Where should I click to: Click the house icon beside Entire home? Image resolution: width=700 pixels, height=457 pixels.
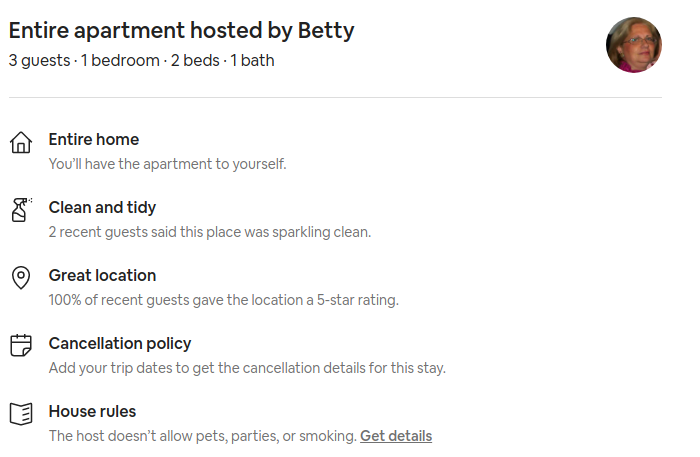pyautogui.click(x=21, y=142)
